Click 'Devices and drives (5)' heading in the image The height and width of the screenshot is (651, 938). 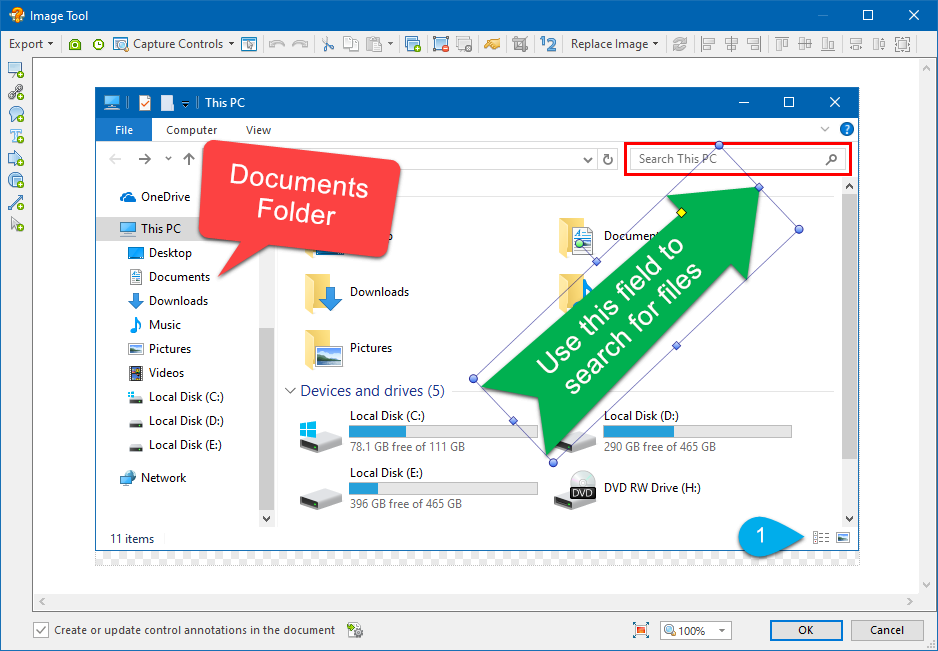(372, 391)
